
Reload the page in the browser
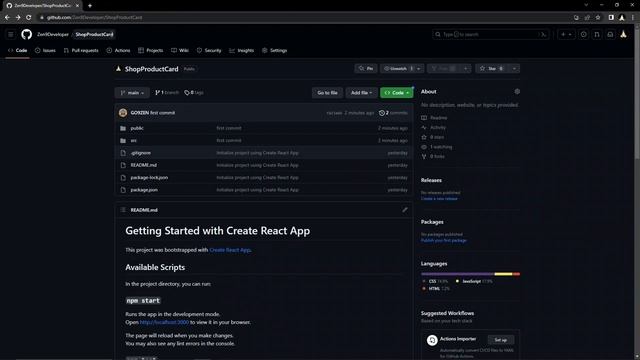click(x=29, y=18)
